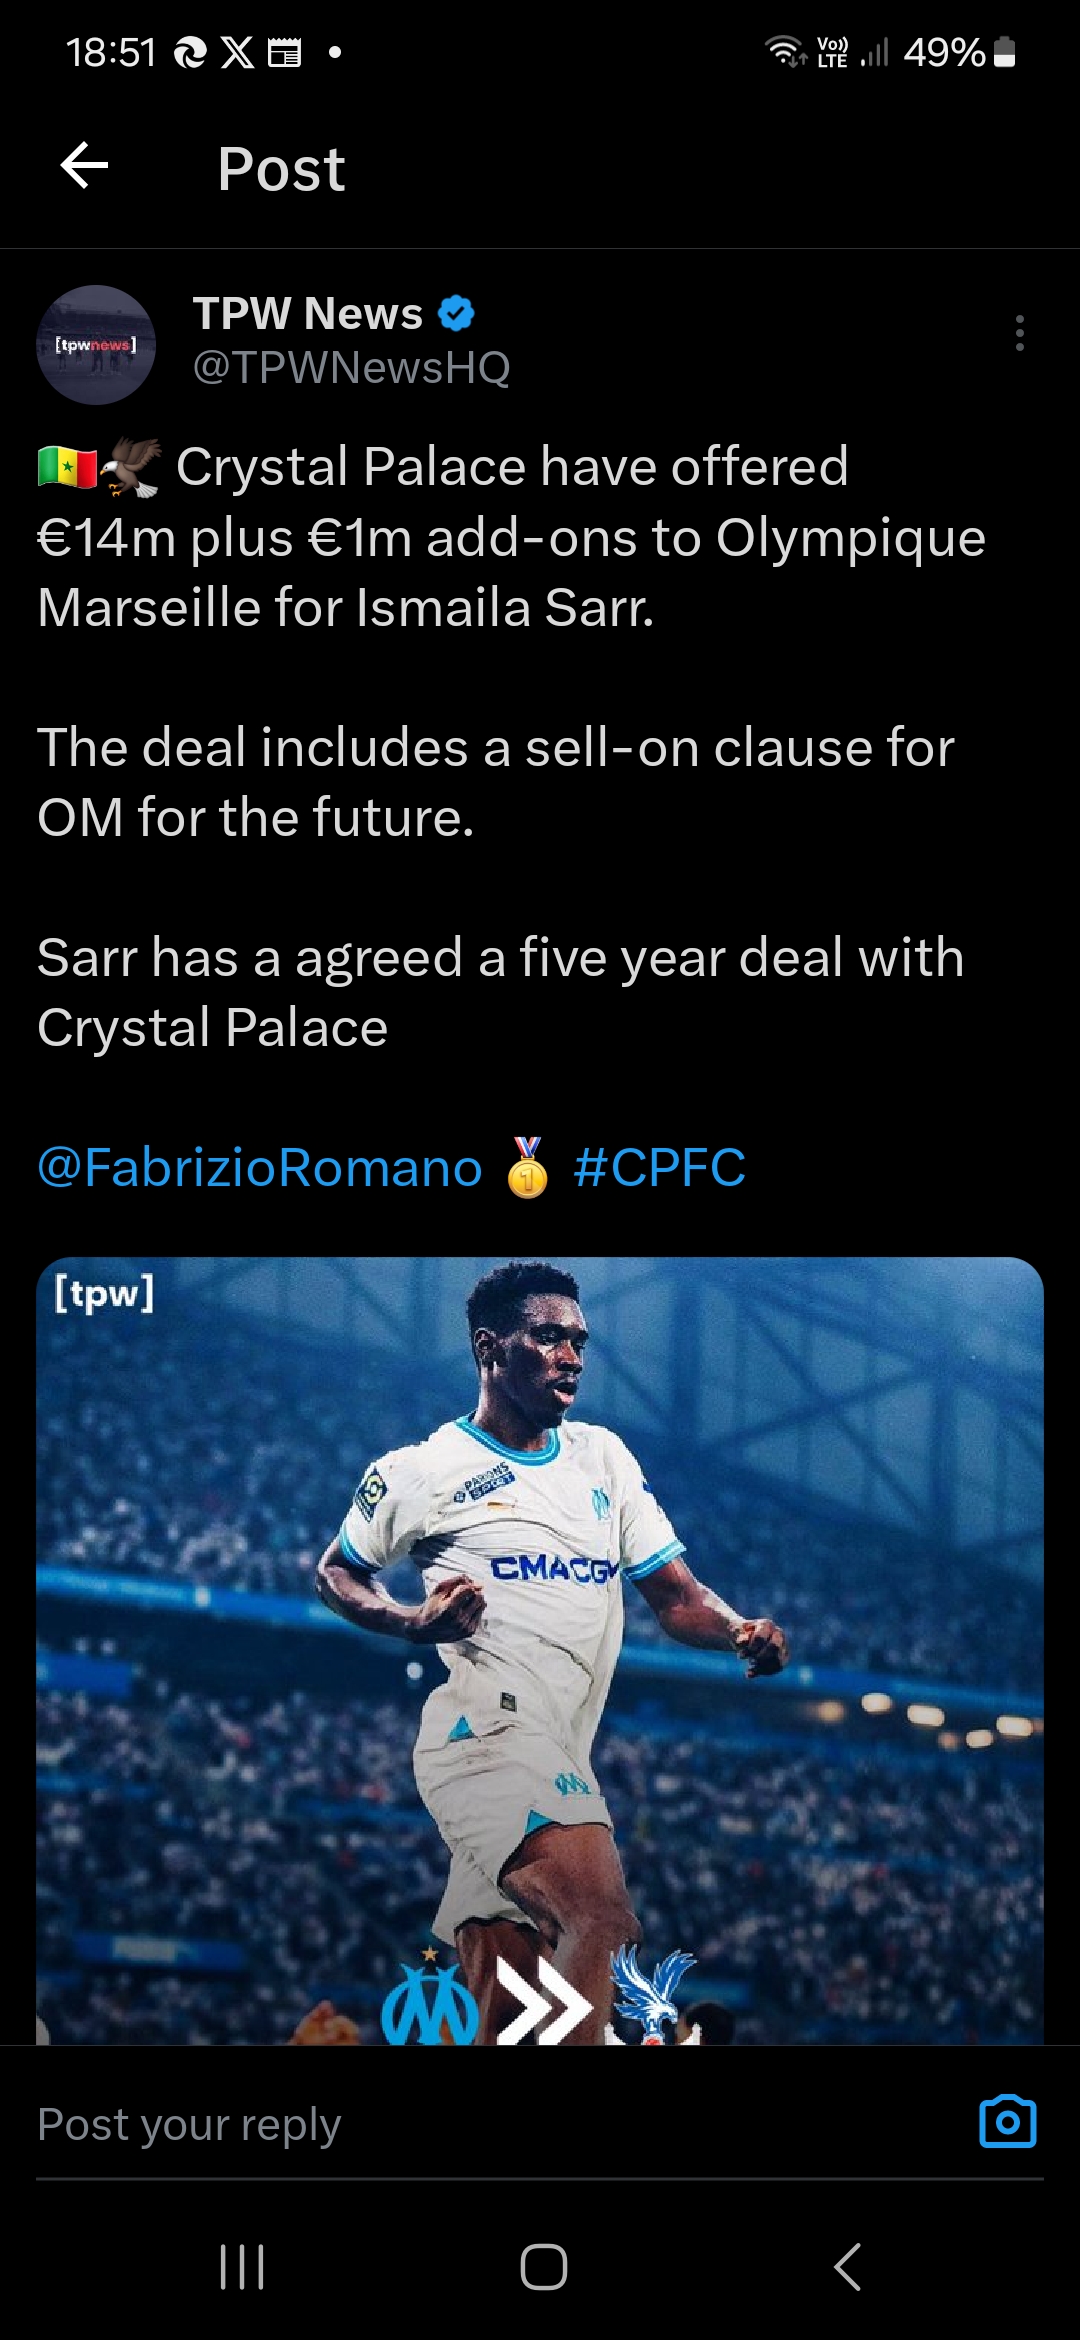Tap the Wi-Fi signal icon
1080x2340 pixels.
point(785,50)
